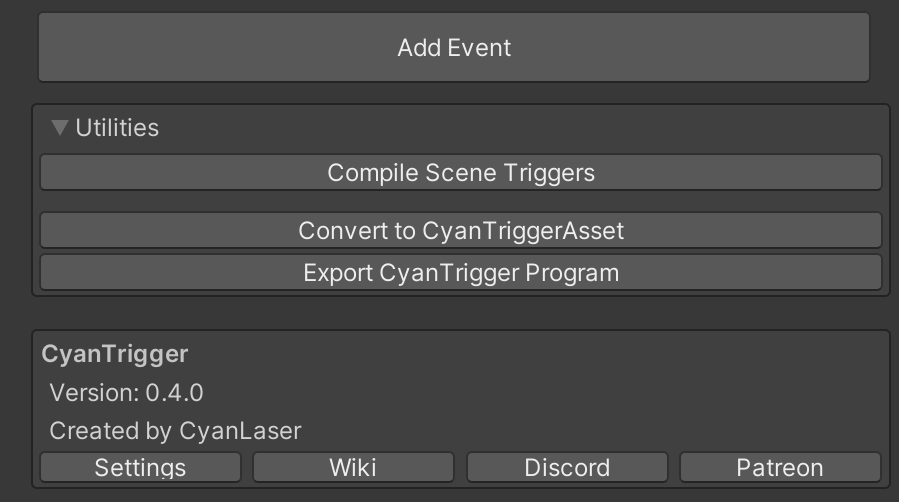
Task: Visit the Discord server button
Action: point(567,467)
